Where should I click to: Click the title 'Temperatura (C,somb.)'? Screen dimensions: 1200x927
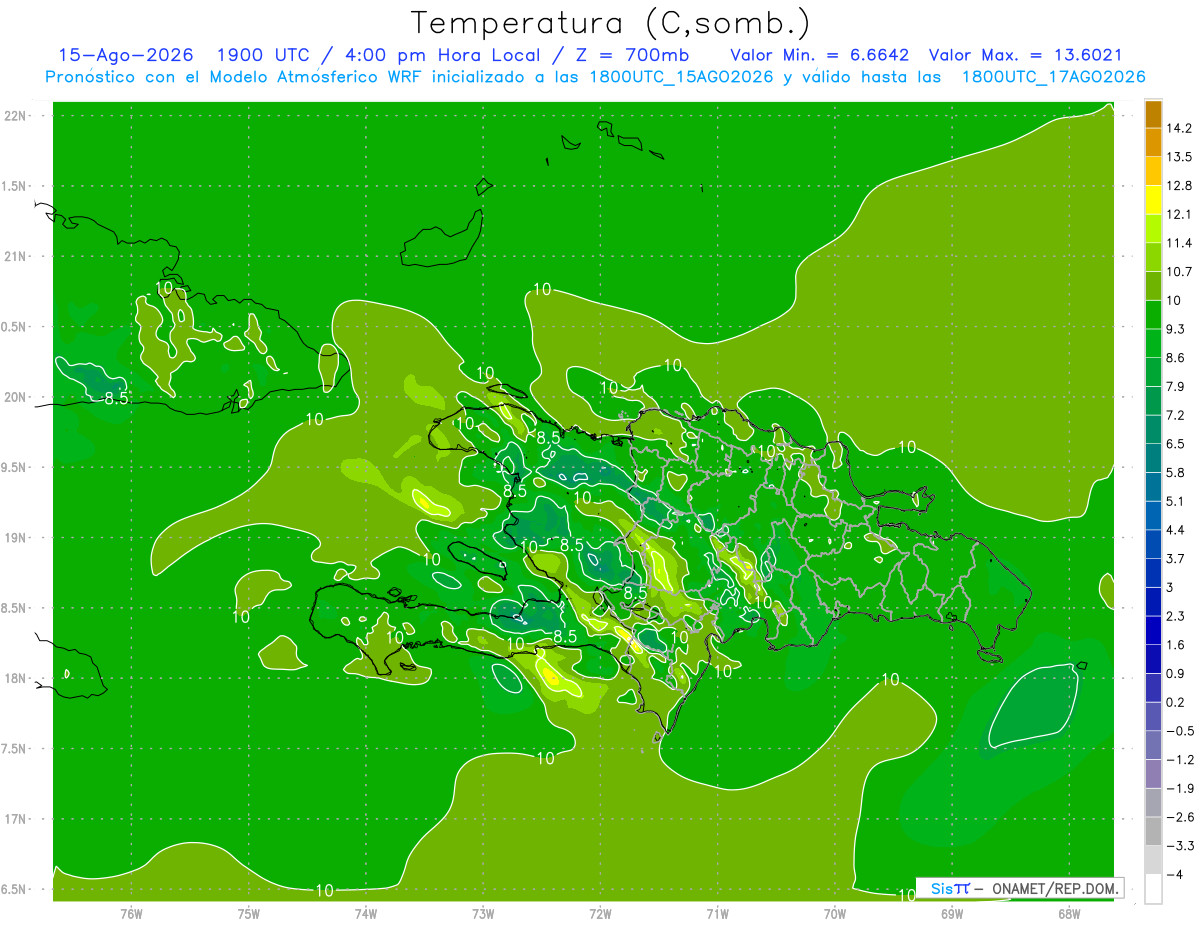[611, 23]
